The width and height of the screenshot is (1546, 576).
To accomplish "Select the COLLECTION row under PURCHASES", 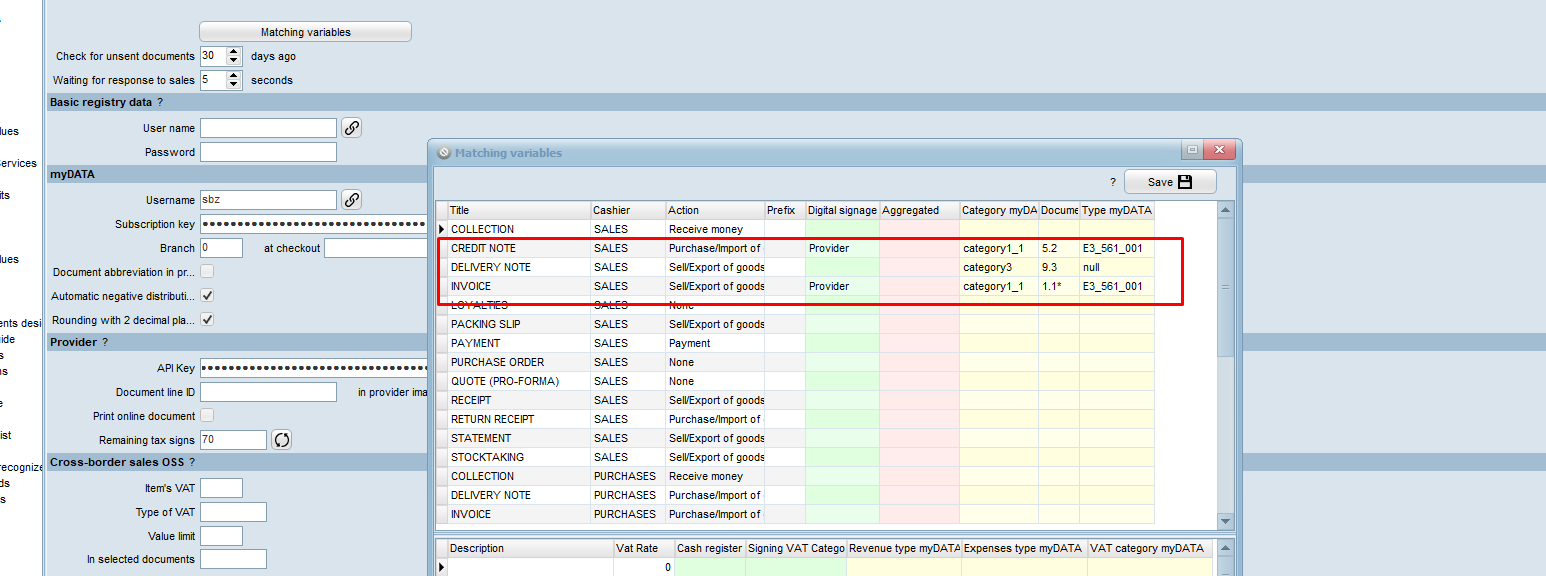I will click(796, 476).
